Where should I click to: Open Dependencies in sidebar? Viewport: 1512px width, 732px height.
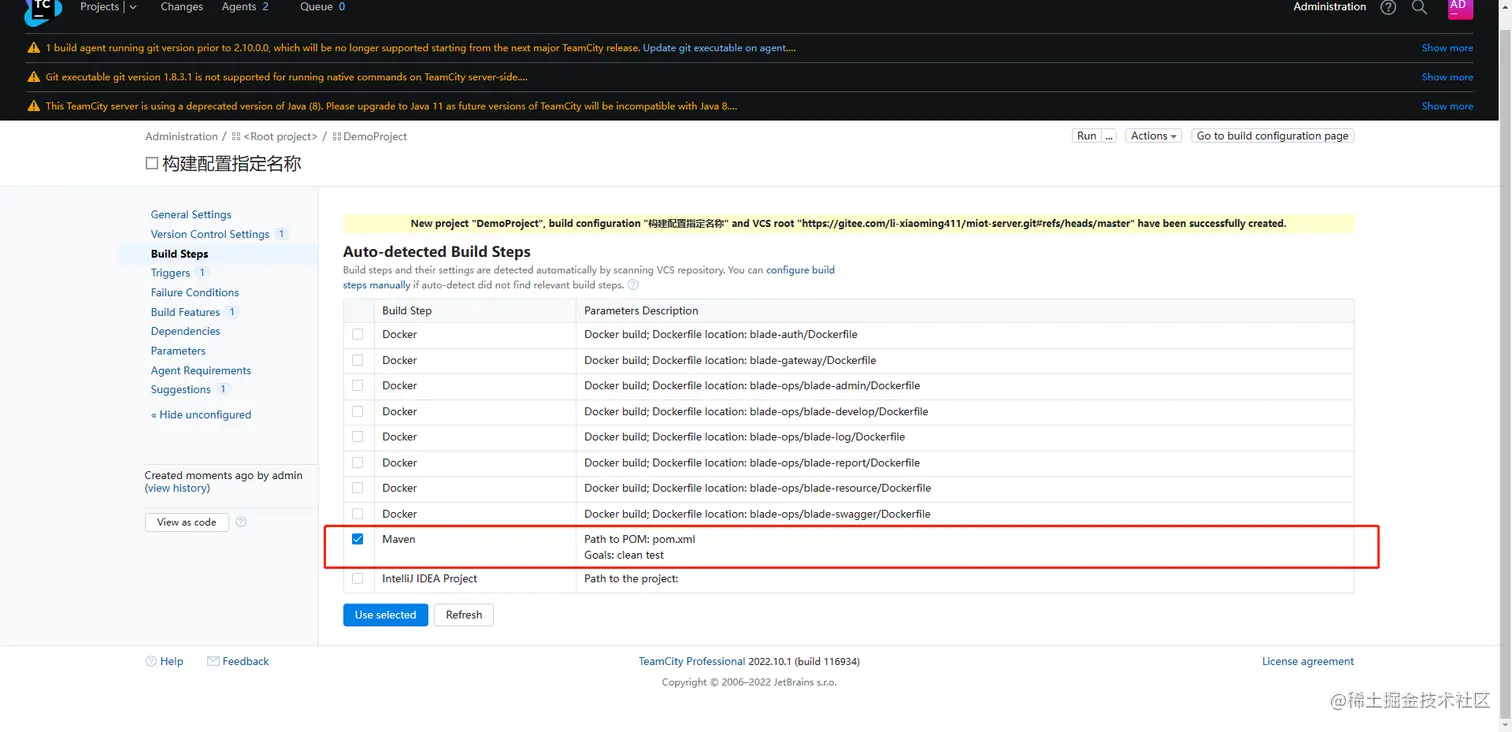[185, 331]
